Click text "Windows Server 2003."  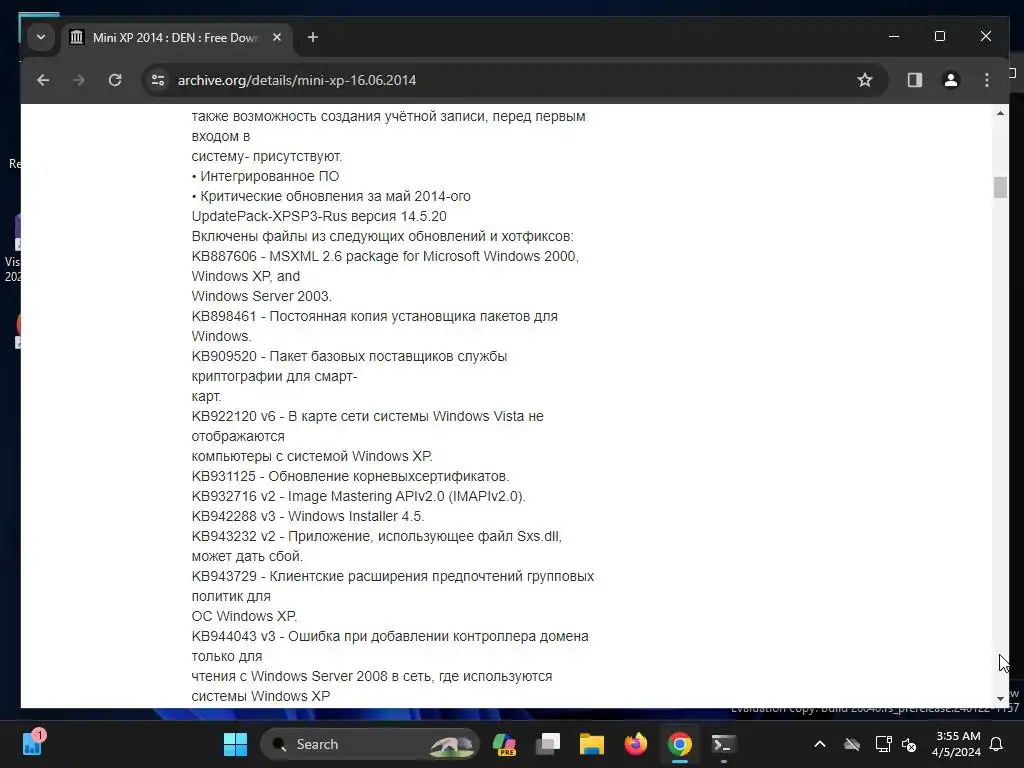tap(262, 296)
